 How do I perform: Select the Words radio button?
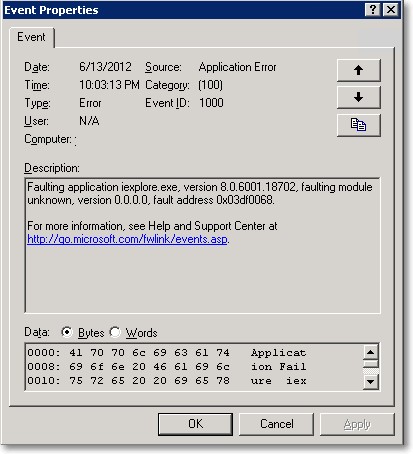click(115, 332)
